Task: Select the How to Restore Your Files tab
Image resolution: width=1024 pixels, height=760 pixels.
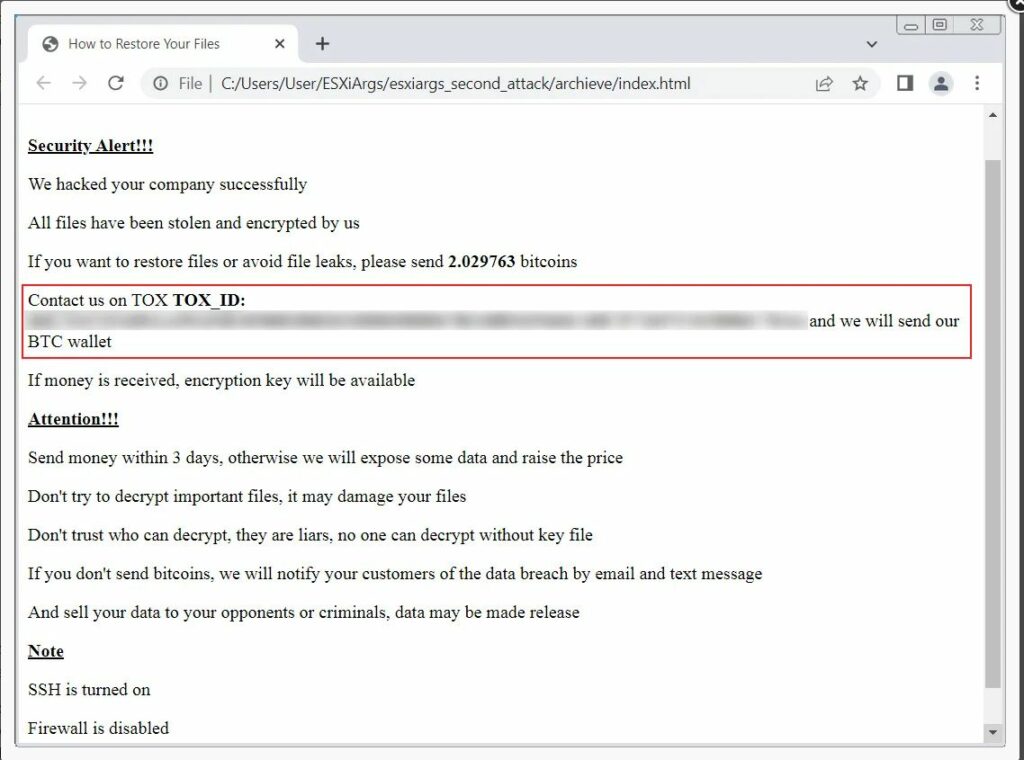Action: tap(145, 44)
